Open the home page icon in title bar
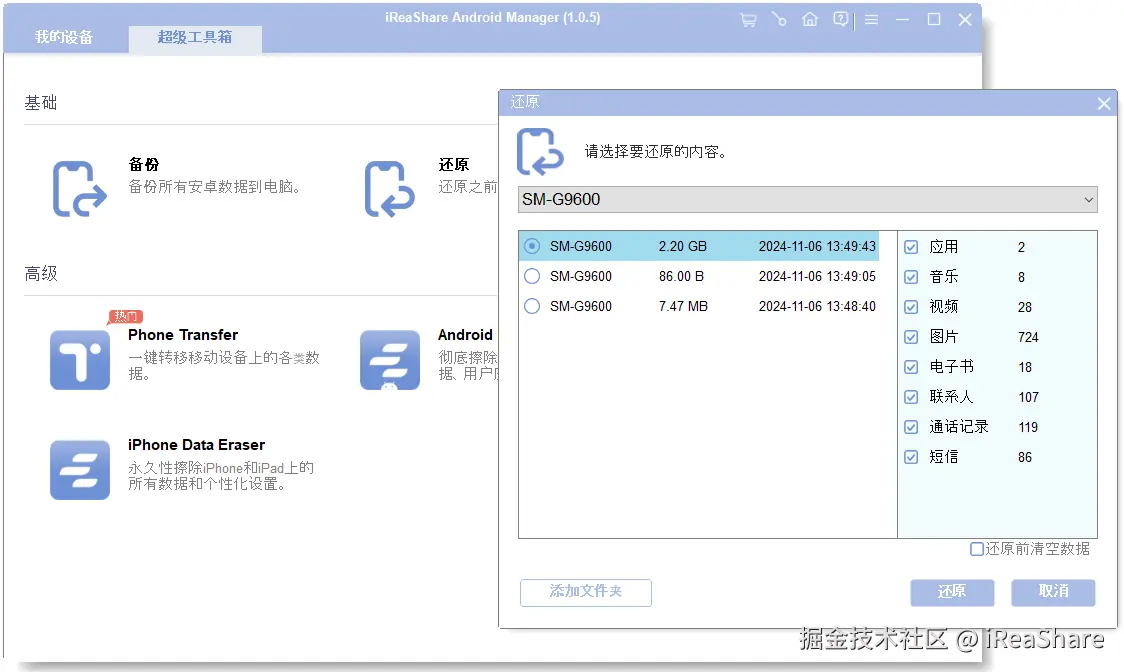The height and width of the screenshot is (672, 1124). pos(810,18)
